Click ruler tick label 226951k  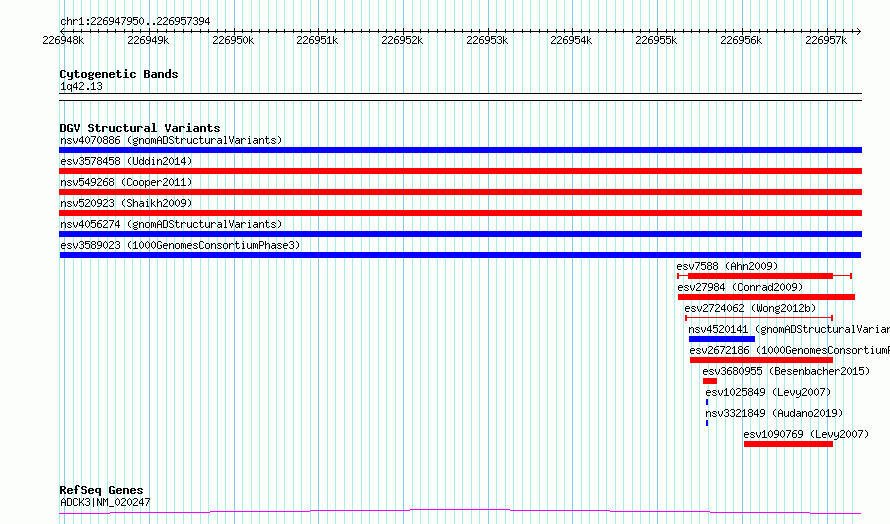click(x=317, y=40)
